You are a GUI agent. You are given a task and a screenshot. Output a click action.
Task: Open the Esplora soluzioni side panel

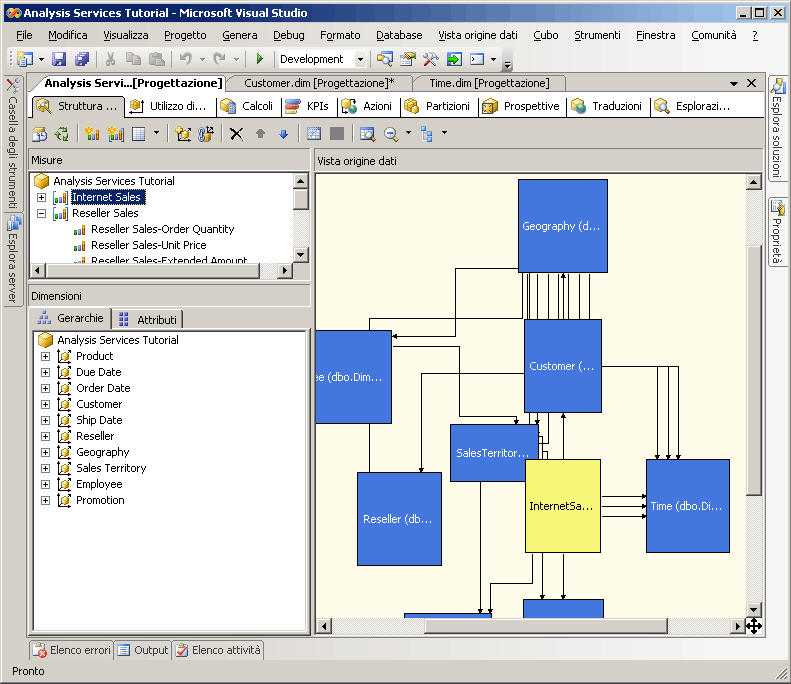(777, 128)
